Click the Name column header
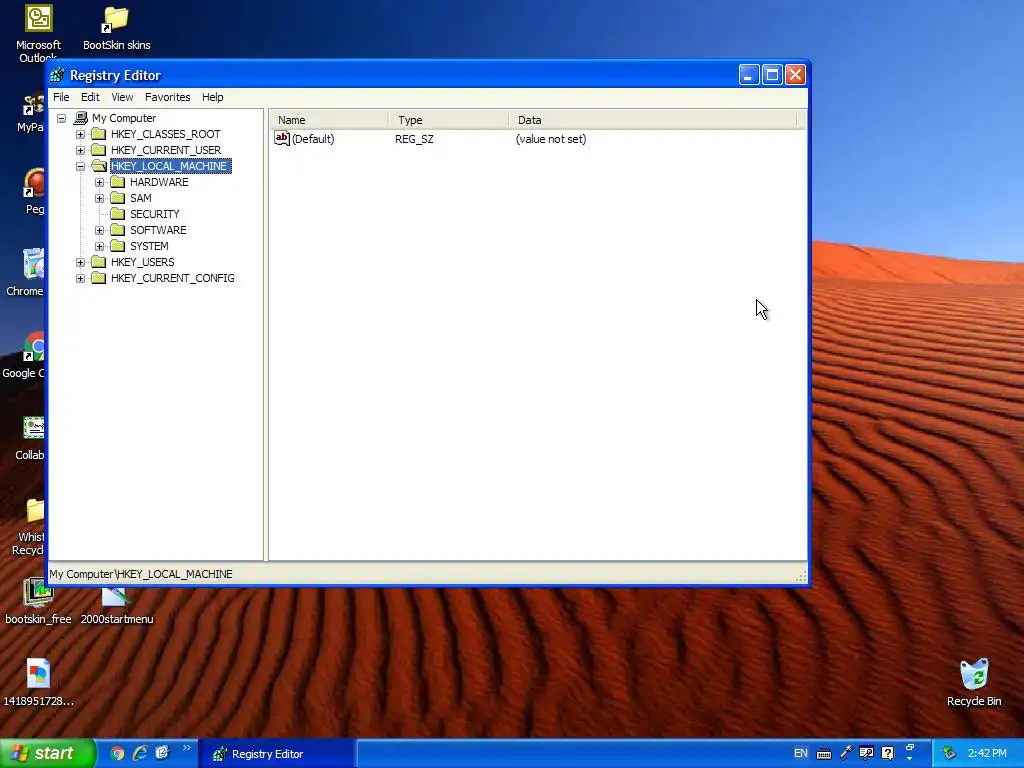Viewport: 1024px width, 768px height. 329,120
